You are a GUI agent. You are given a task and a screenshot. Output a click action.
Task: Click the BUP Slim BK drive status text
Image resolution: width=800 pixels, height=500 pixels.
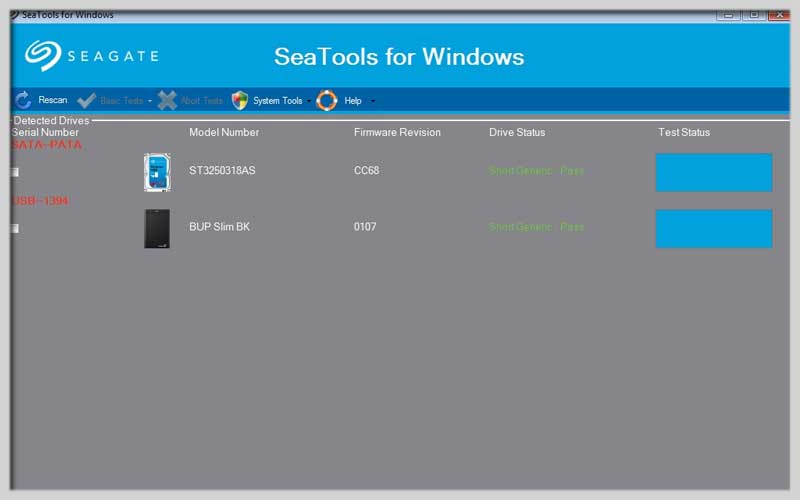[x=536, y=227]
